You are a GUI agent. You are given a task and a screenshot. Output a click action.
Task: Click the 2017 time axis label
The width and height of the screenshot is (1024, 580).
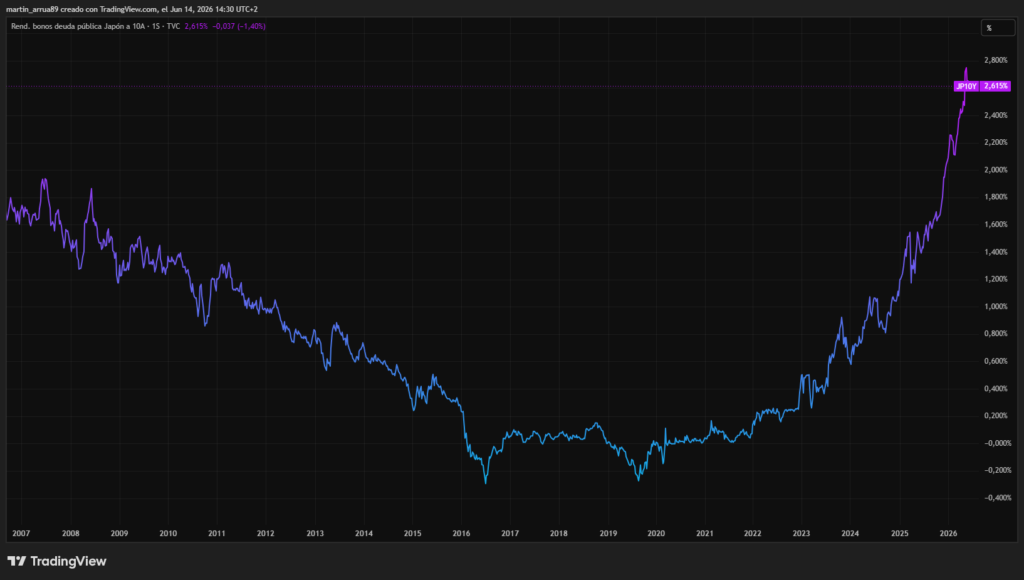coord(510,534)
